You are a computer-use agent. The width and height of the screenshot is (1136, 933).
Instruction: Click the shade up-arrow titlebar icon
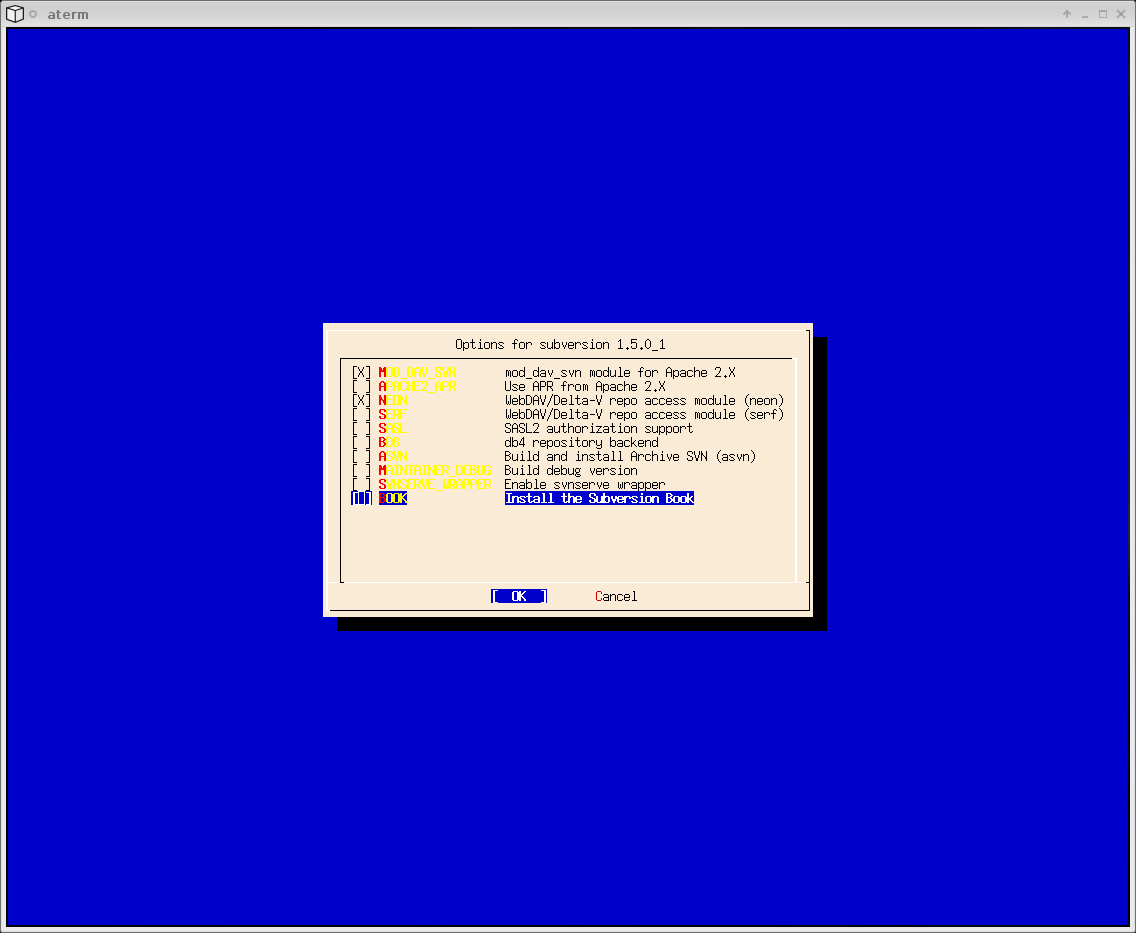point(1067,14)
